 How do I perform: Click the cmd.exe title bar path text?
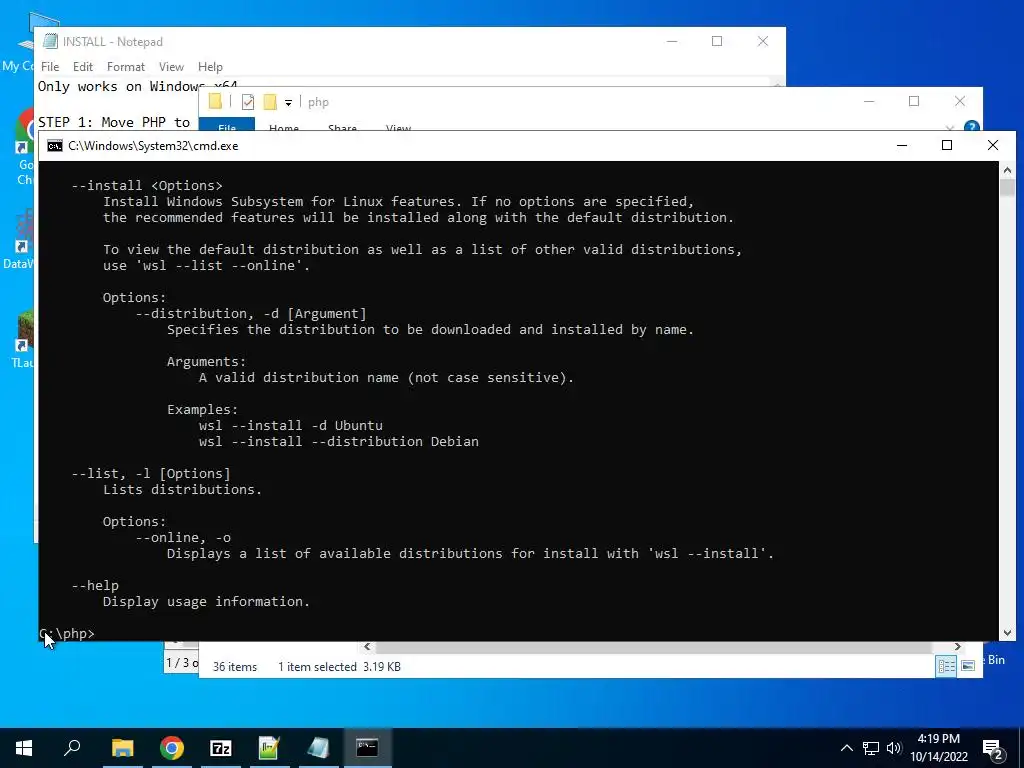coord(153,146)
